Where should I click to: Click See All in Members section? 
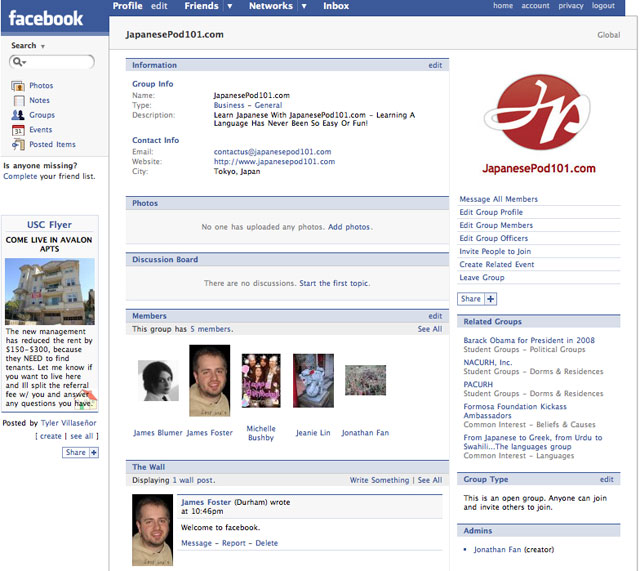point(430,329)
